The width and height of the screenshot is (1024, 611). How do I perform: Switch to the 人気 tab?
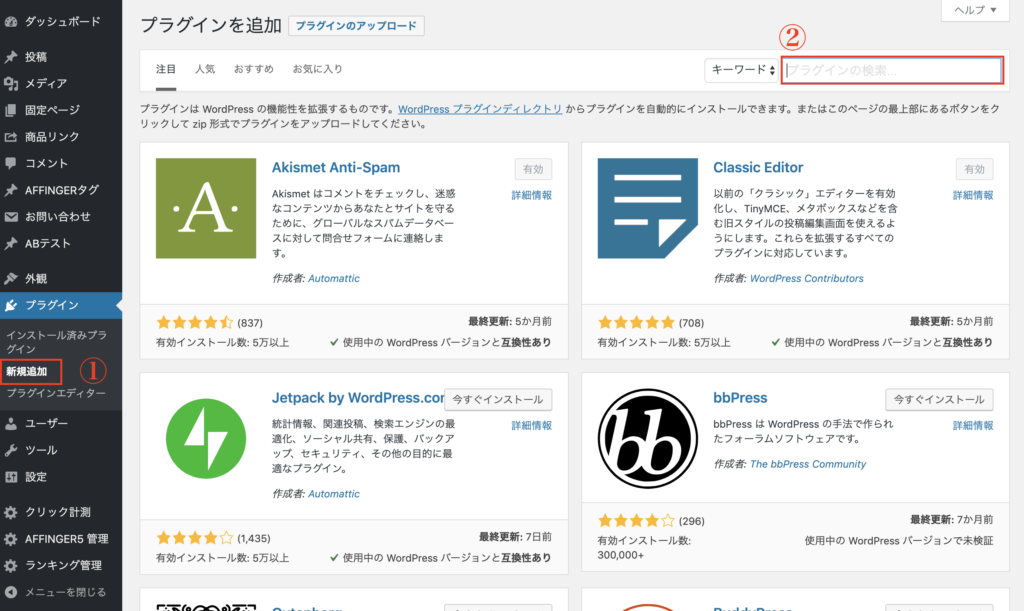coord(205,70)
